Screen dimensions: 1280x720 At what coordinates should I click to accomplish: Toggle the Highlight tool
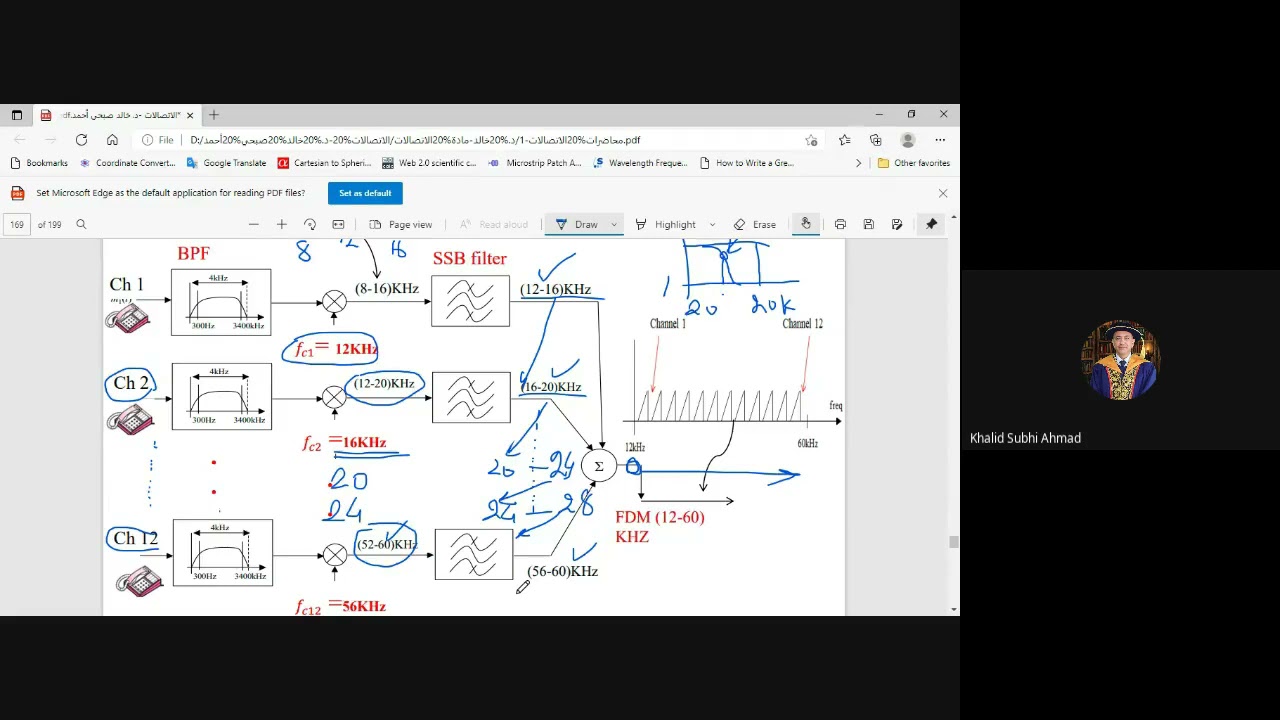665,225
